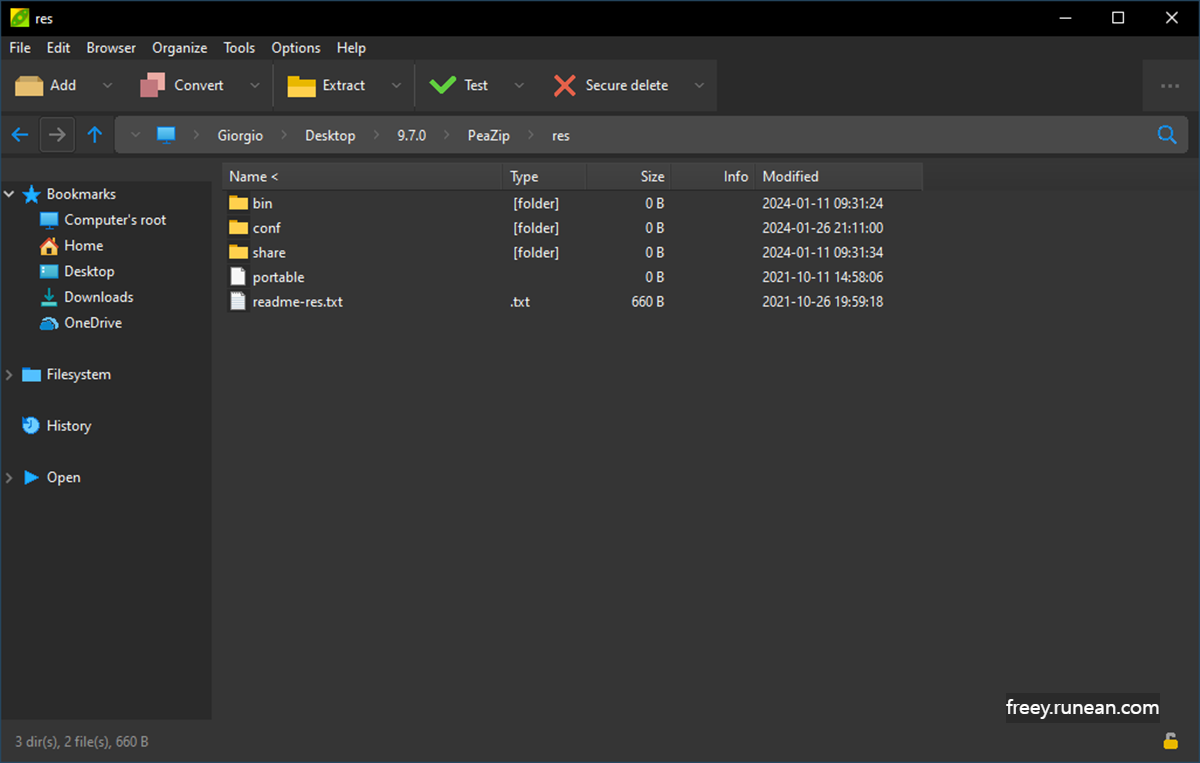Viewport: 1200px width, 763px height.
Task: Navigate to 9.7.0 in breadcrumb
Action: click(x=411, y=136)
